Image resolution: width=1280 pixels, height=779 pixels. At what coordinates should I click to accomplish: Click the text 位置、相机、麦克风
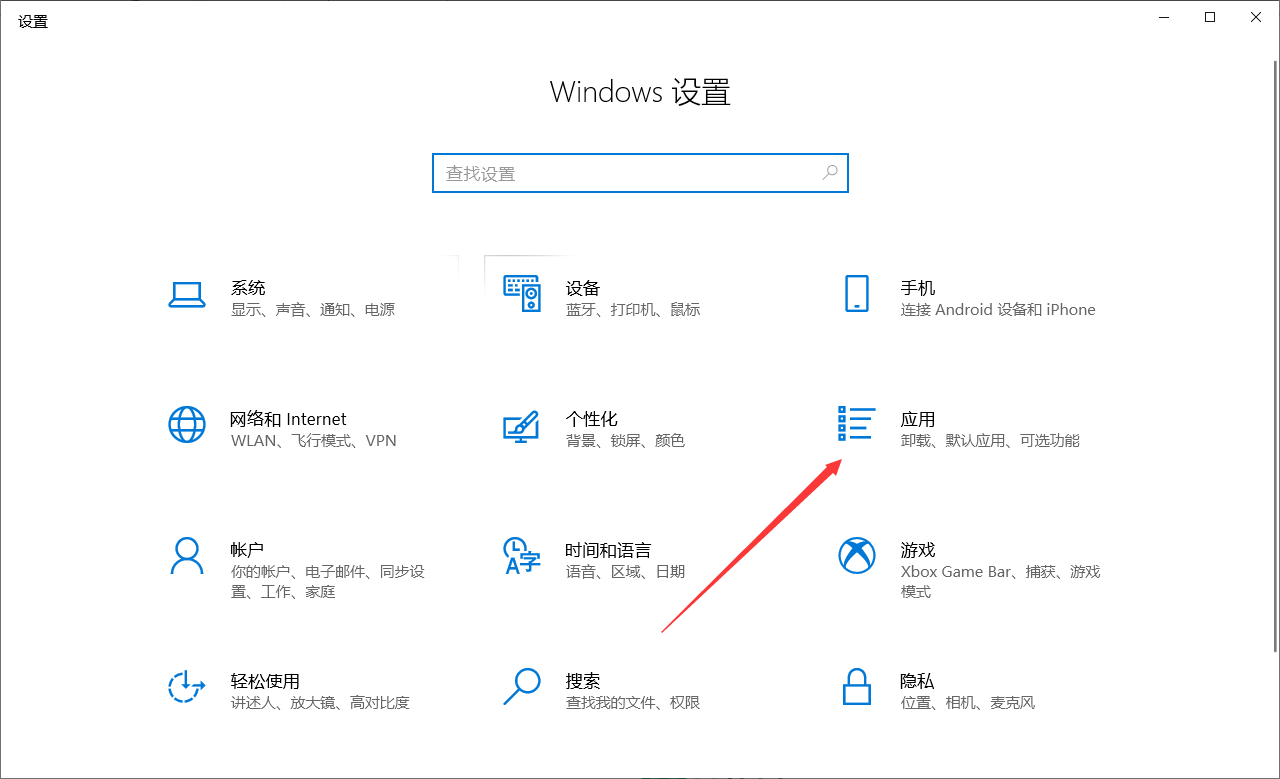(x=968, y=703)
